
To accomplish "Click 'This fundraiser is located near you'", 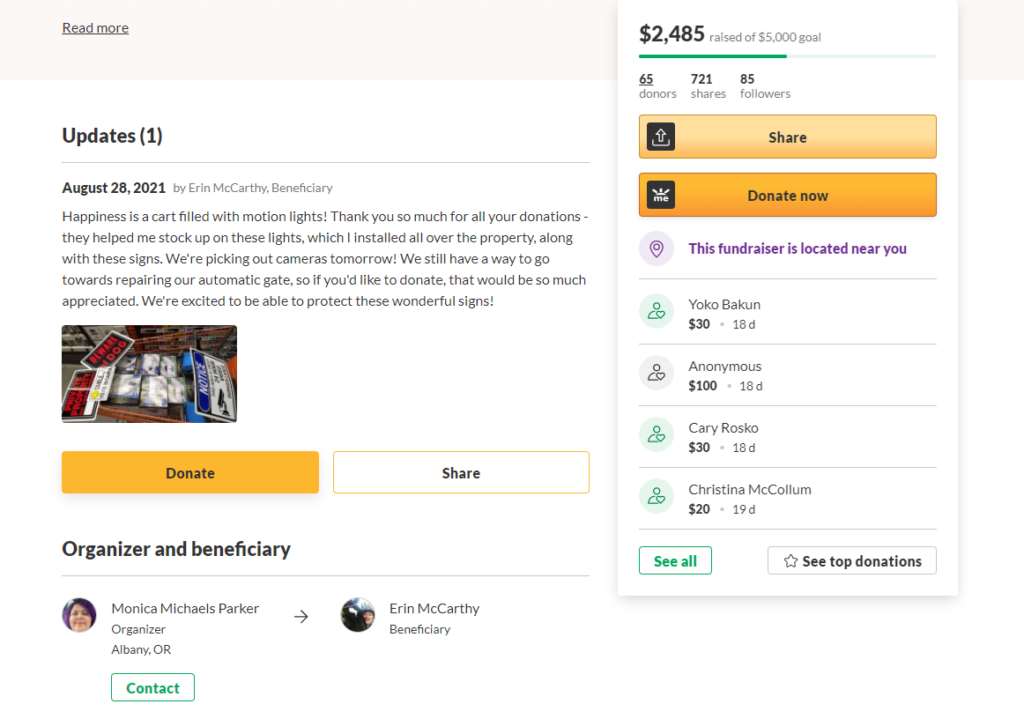I will tap(797, 249).
